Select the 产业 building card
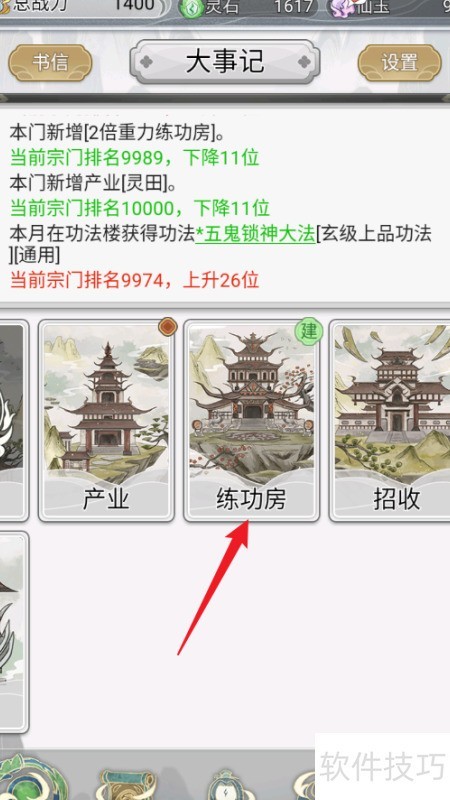450x800 pixels. click(106, 420)
